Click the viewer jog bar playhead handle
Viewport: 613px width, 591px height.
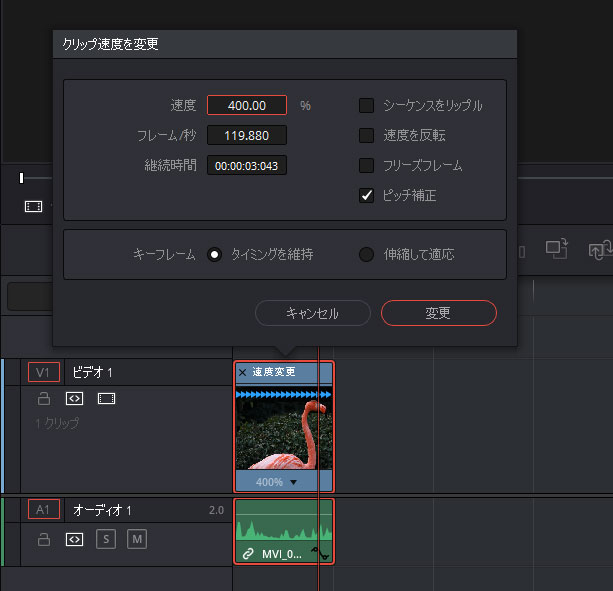pos(22,178)
